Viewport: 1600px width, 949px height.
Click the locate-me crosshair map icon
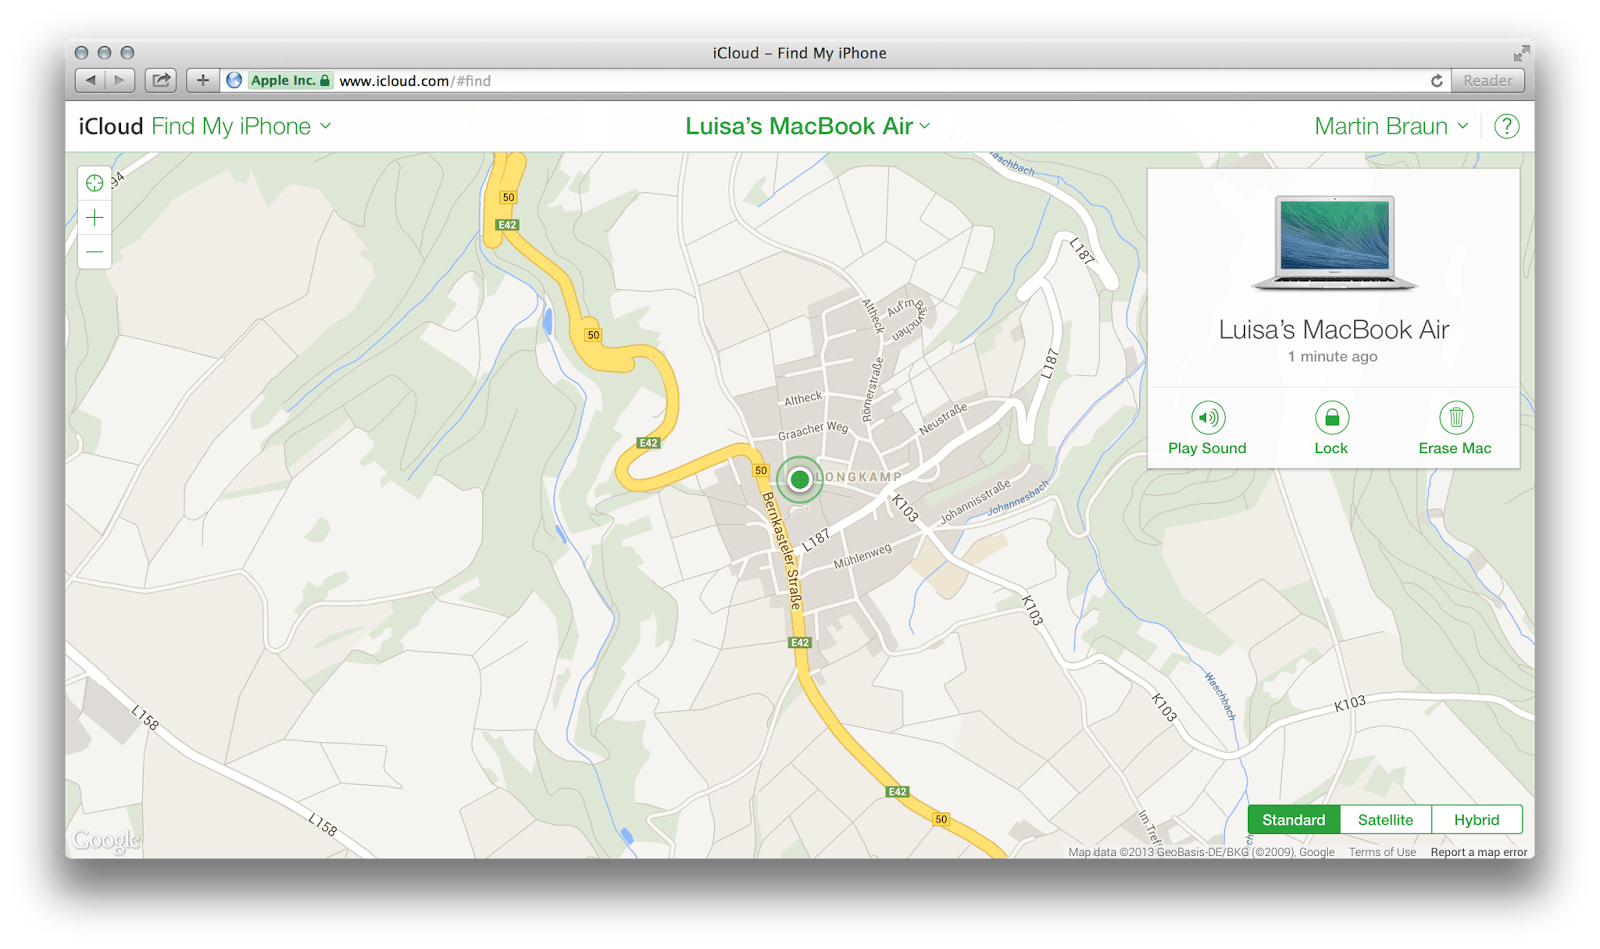pyautogui.click(x=95, y=183)
